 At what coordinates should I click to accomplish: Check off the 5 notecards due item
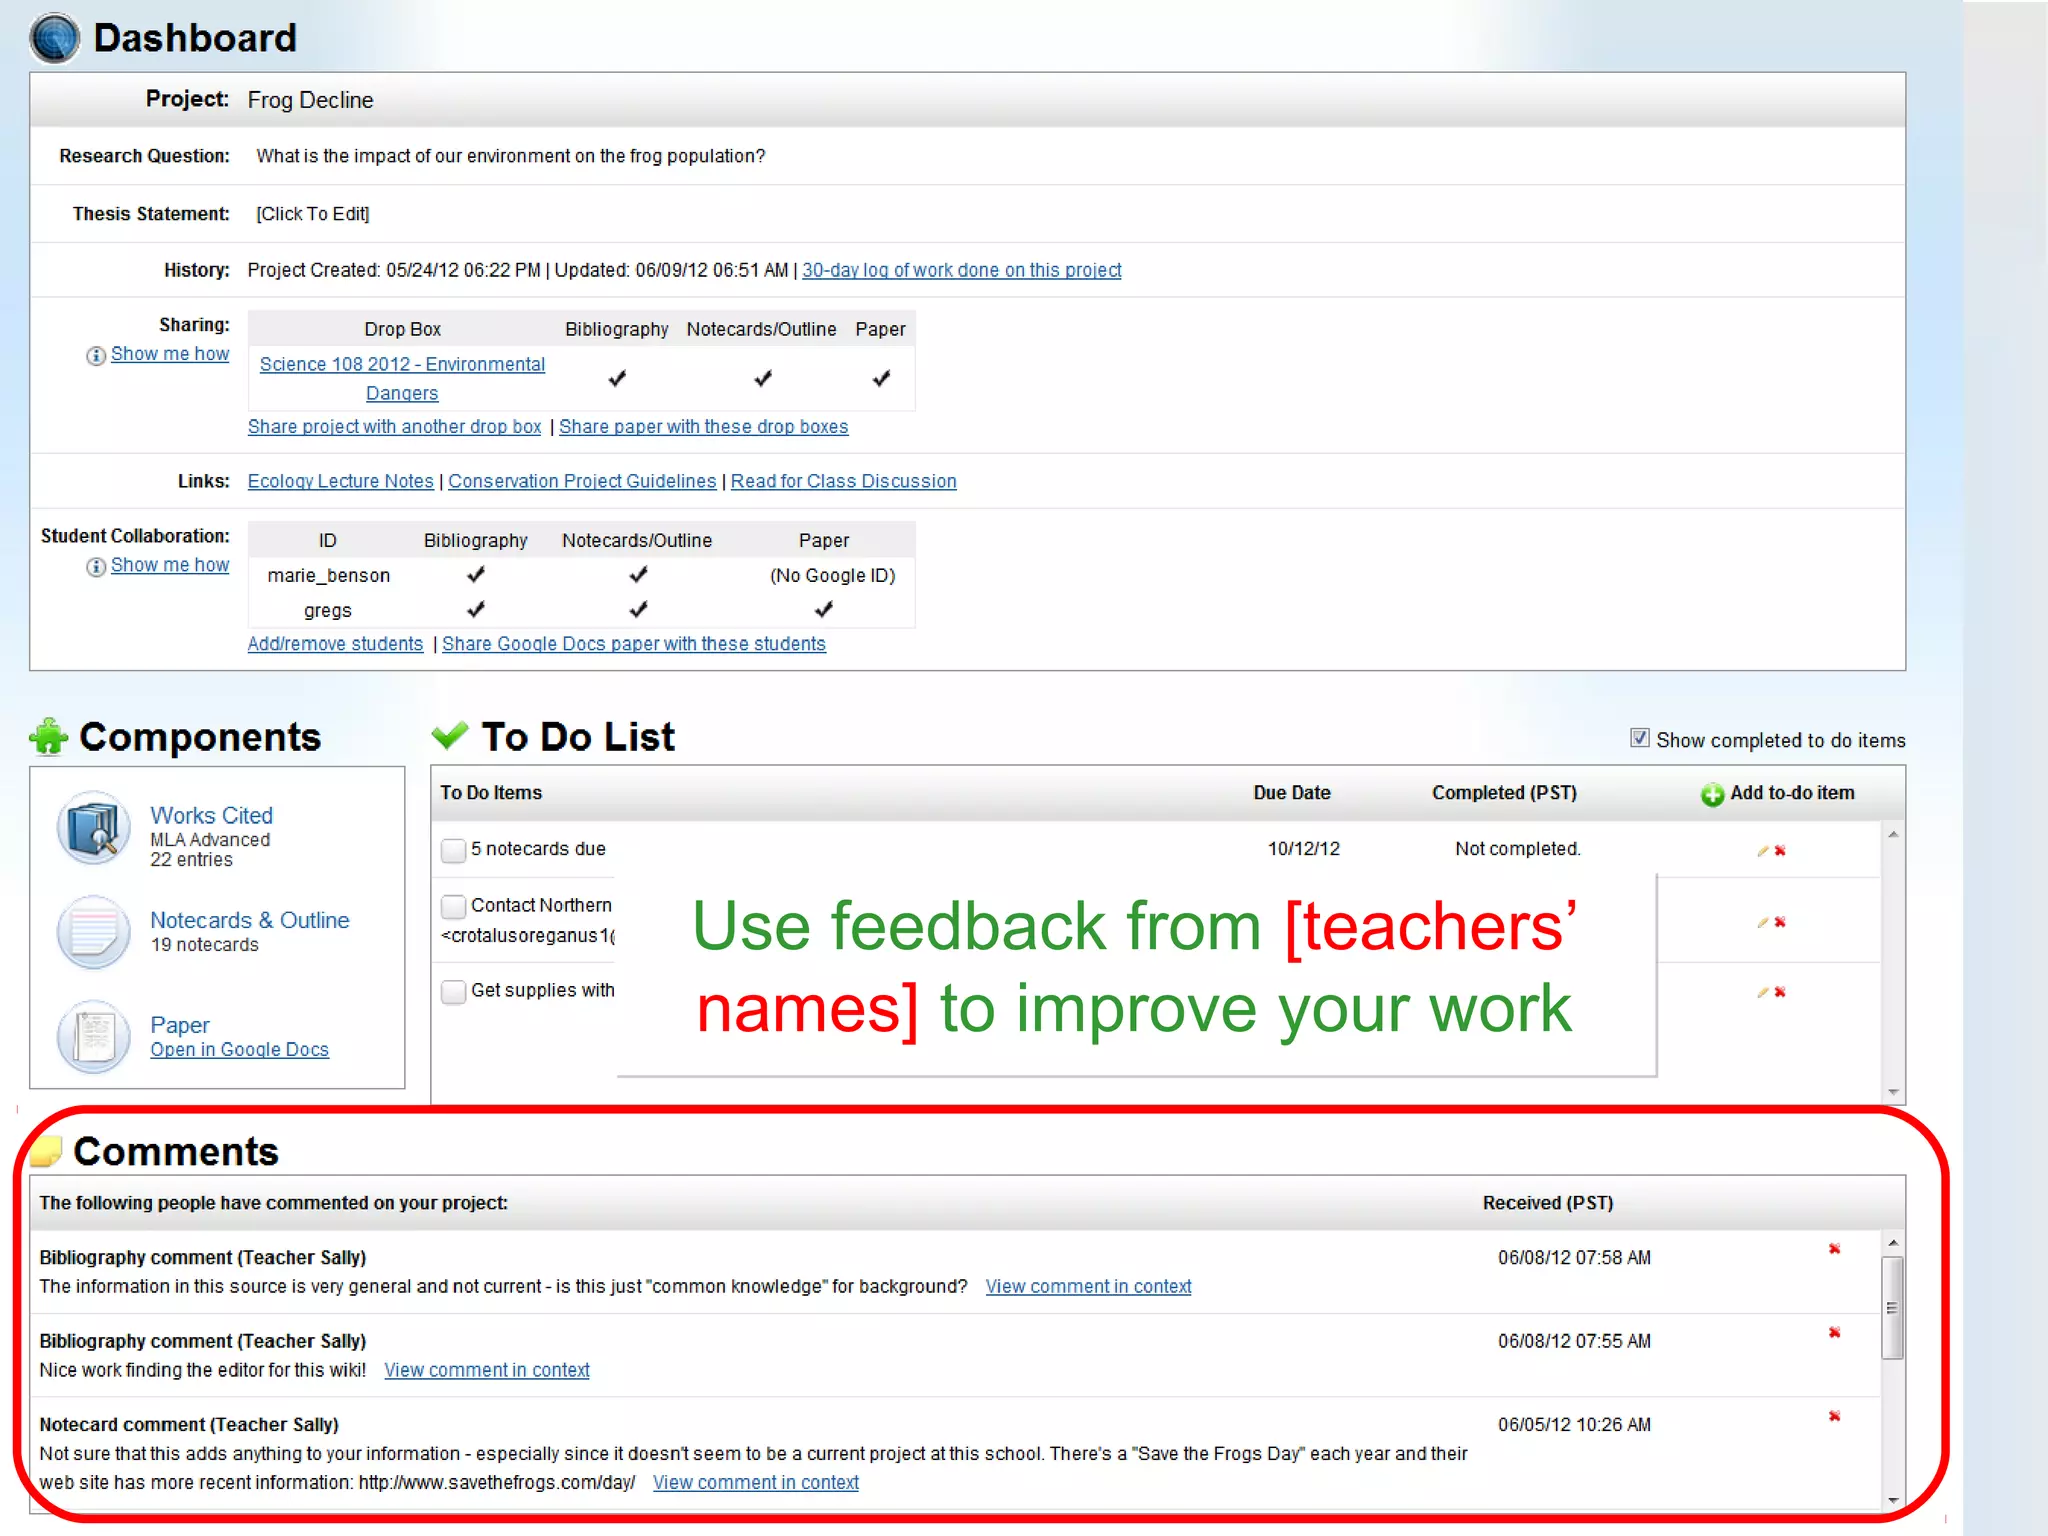[x=453, y=850]
